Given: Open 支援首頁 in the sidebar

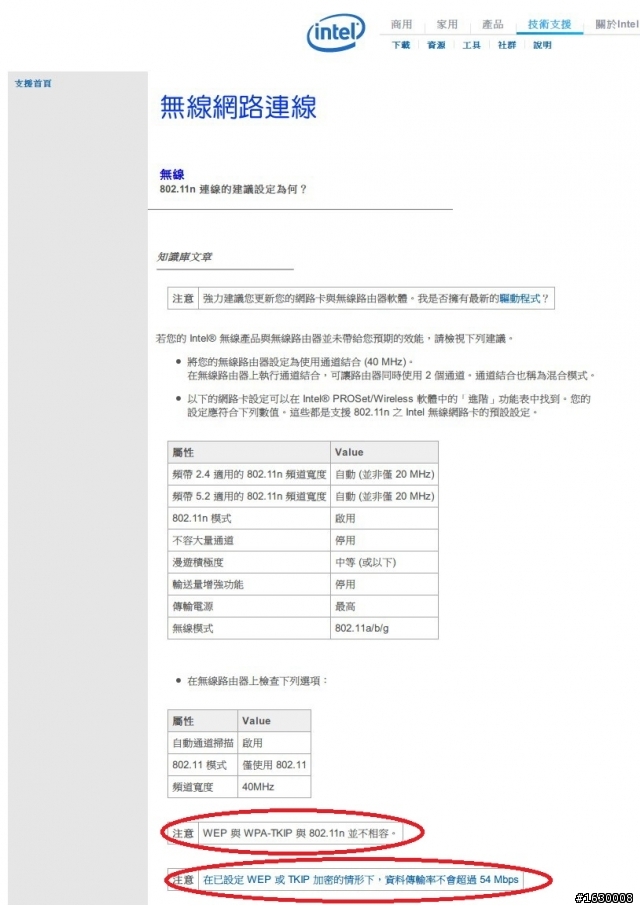Looking at the screenshot, I should tap(33, 83).
